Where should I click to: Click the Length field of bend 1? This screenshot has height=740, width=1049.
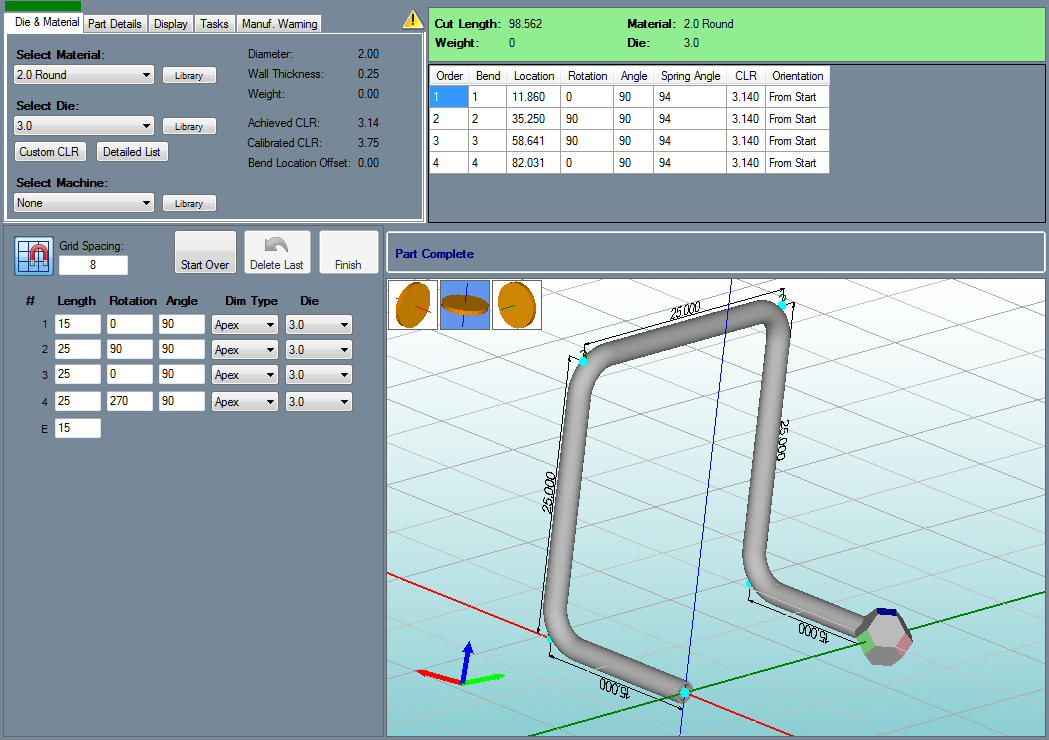(x=78, y=325)
